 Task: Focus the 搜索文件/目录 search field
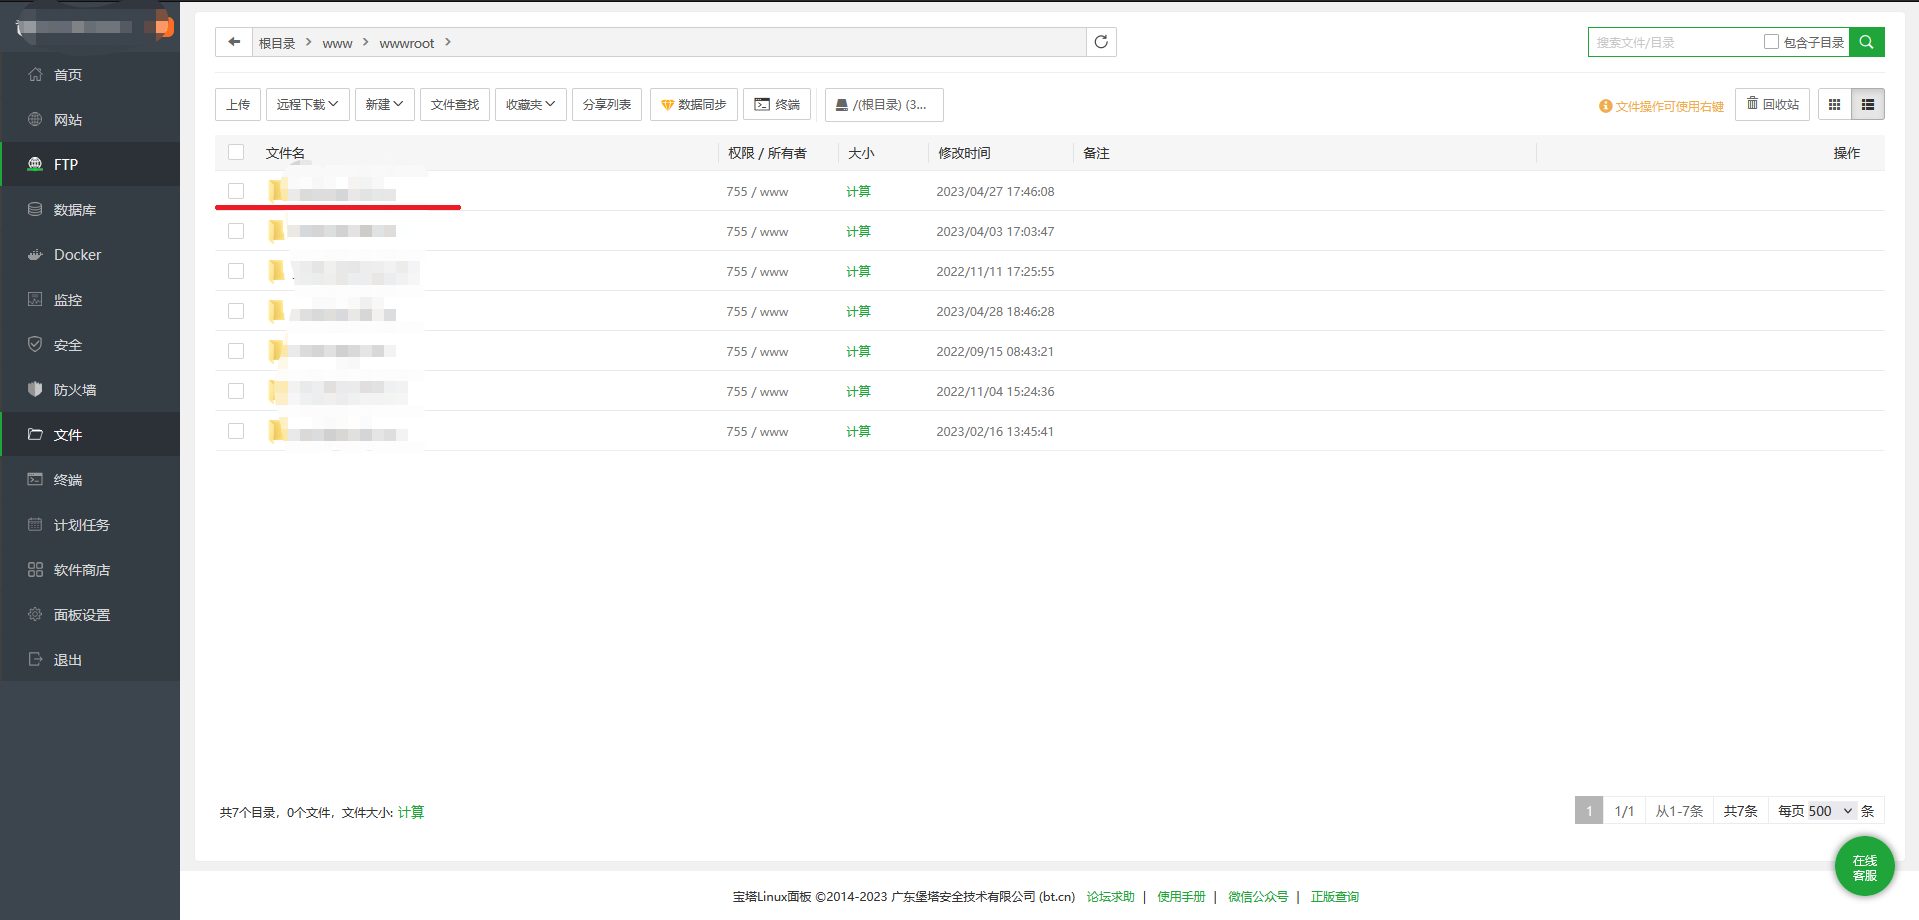tap(1675, 42)
